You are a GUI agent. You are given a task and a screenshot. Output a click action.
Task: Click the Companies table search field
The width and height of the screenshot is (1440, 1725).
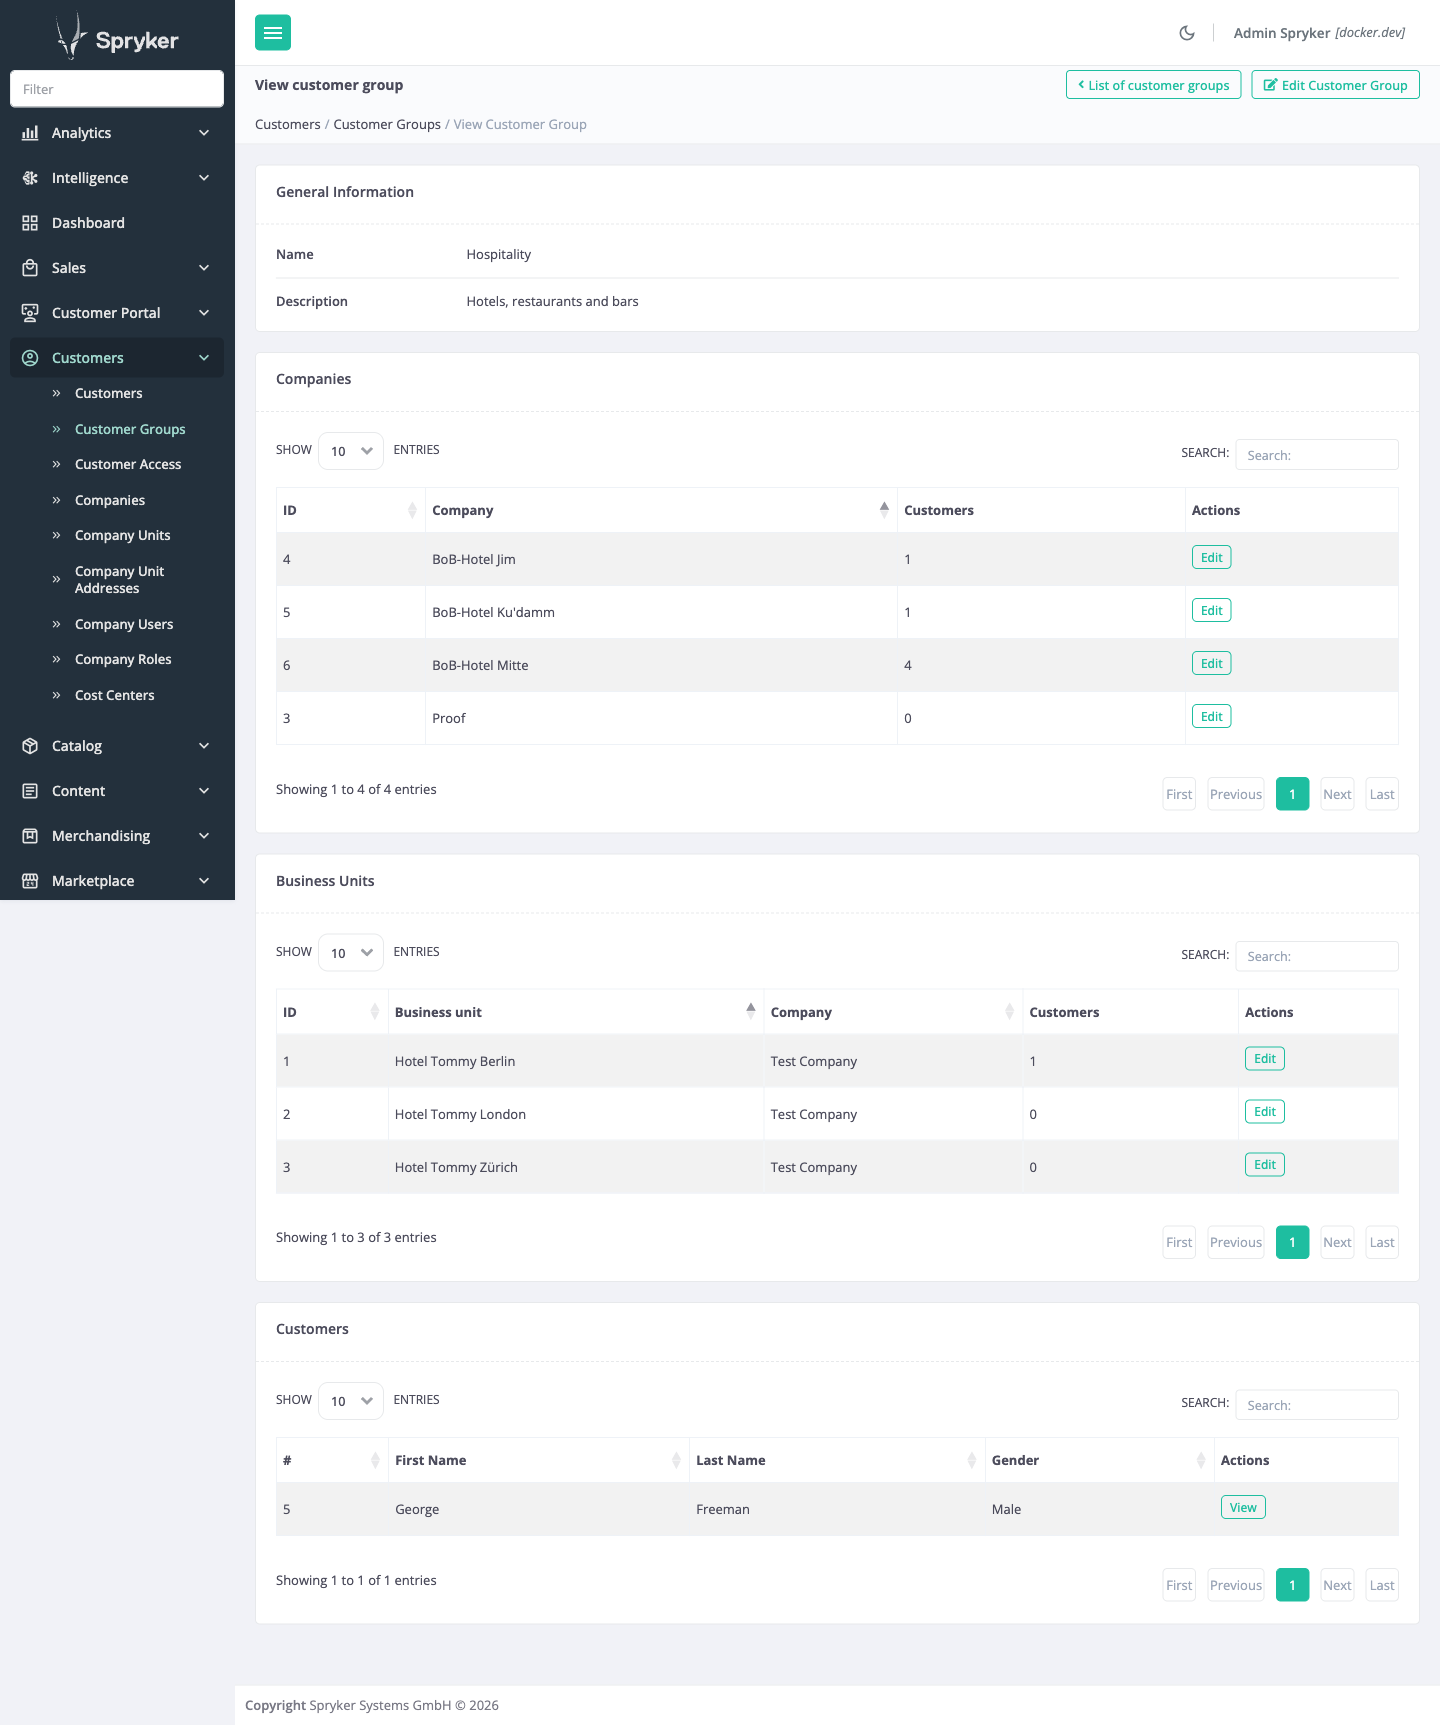click(x=1317, y=455)
